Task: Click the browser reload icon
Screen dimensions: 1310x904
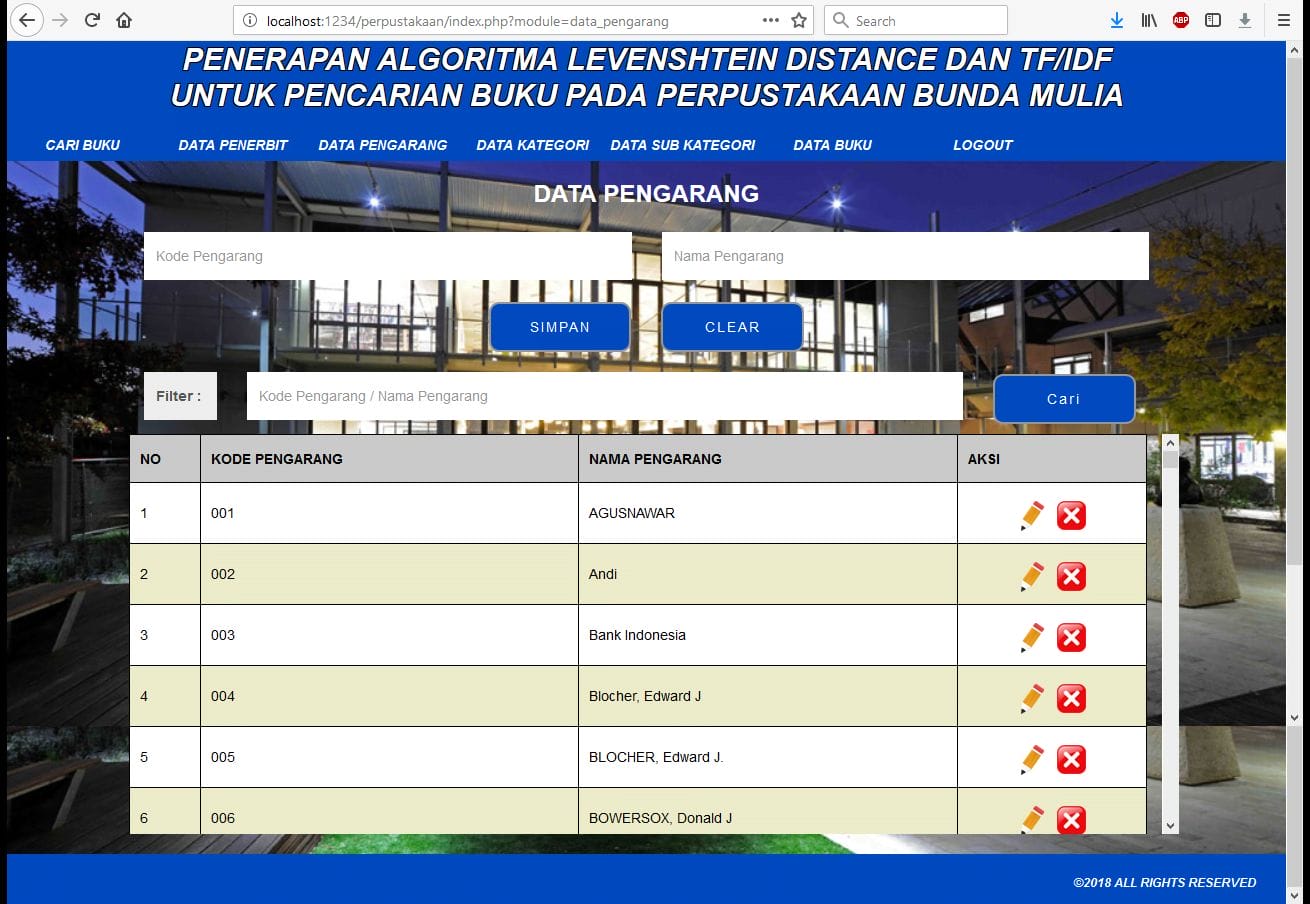Action: coord(92,20)
